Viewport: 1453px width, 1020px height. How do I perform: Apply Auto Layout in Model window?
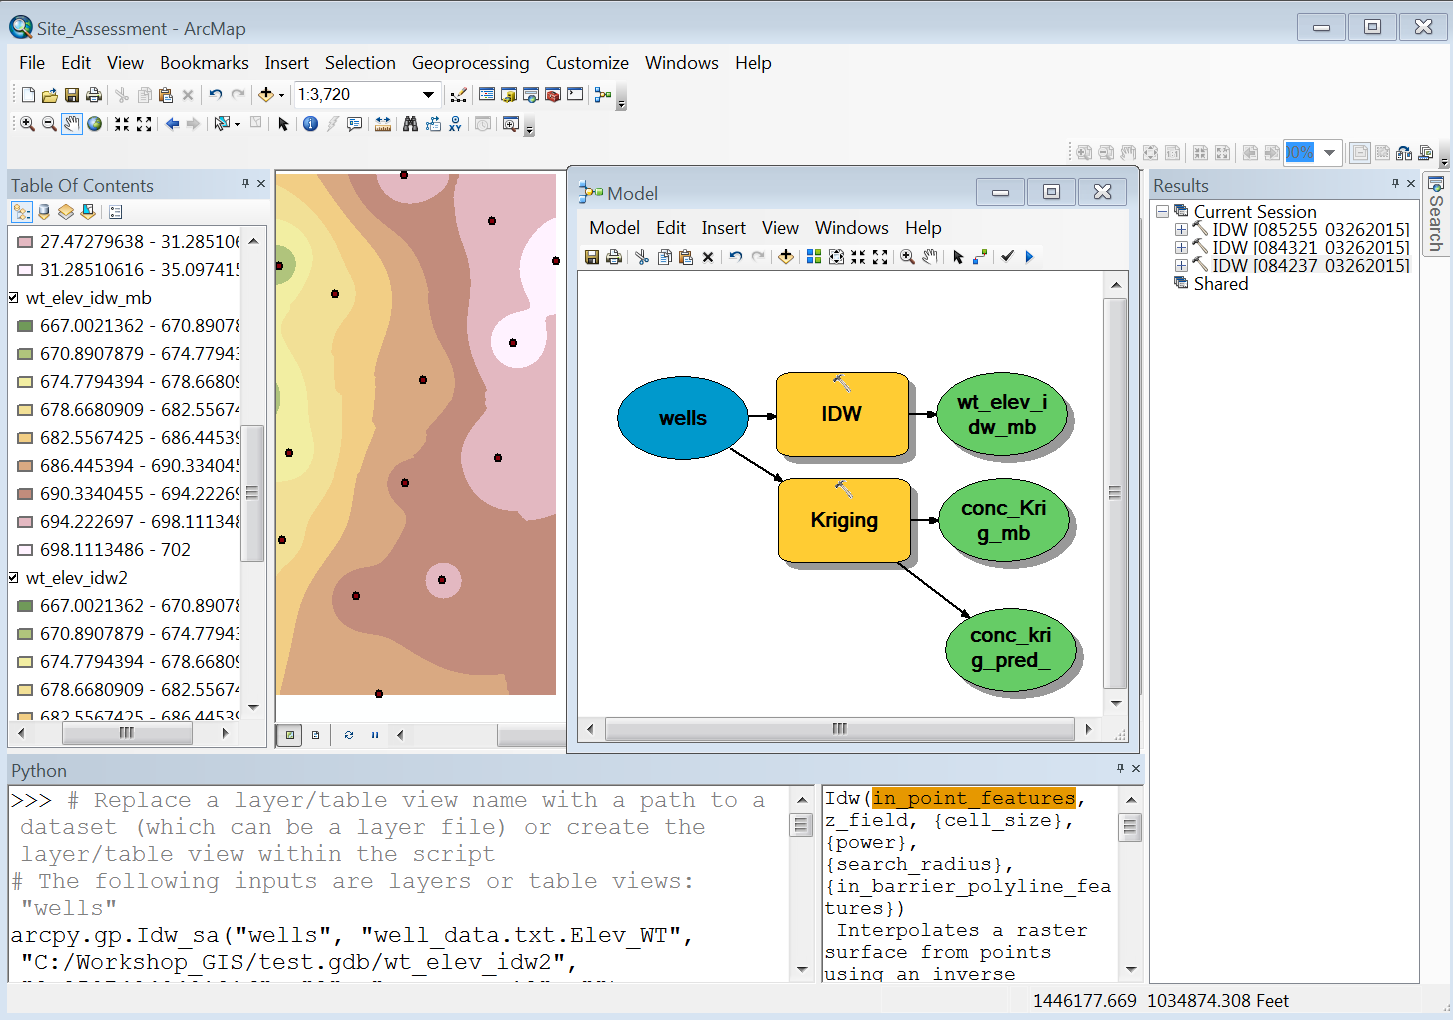pos(814,257)
